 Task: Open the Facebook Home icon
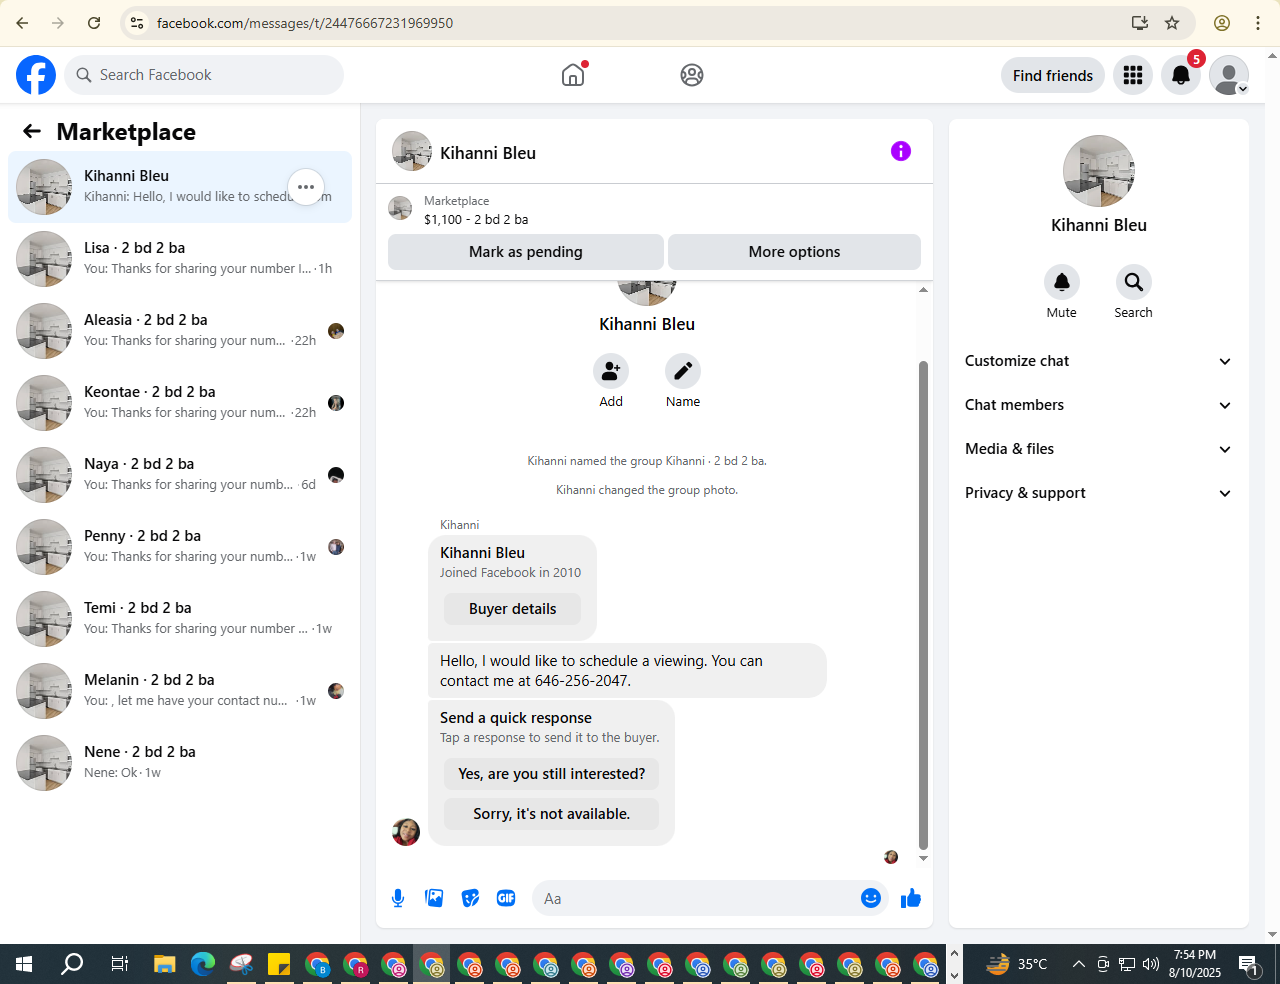[x=573, y=75]
